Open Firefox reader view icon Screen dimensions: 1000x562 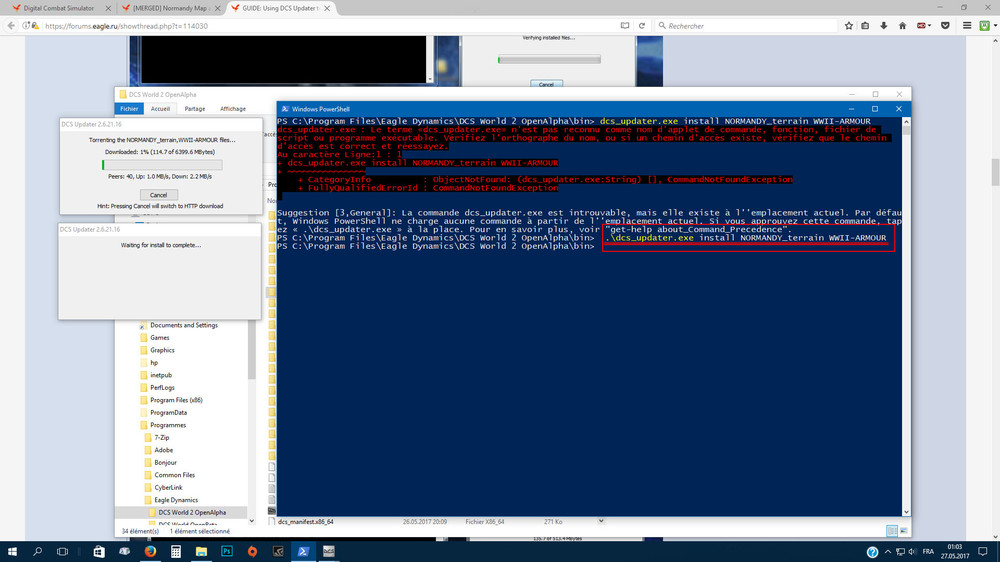click(x=624, y=26)
